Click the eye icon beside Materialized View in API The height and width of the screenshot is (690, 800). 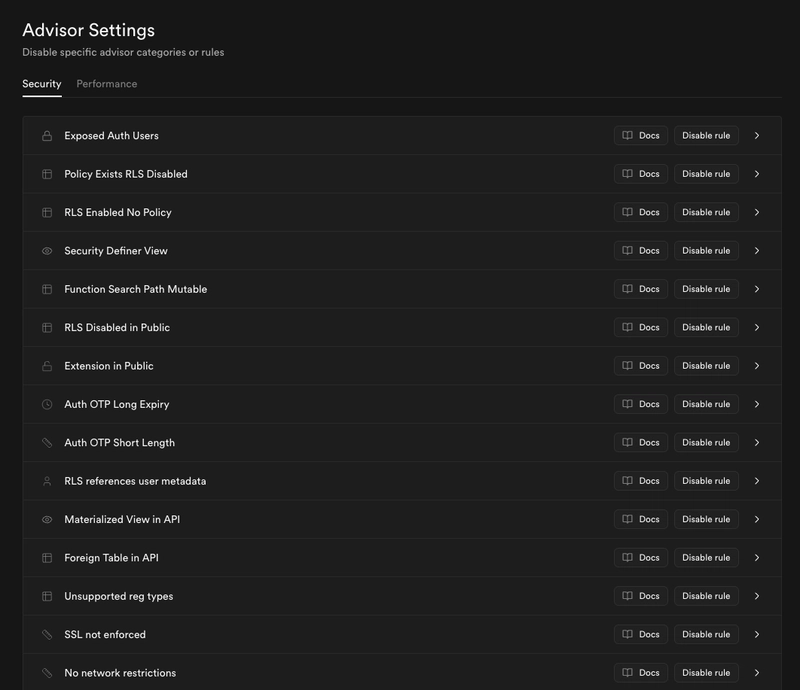click(x=47, y=520)
